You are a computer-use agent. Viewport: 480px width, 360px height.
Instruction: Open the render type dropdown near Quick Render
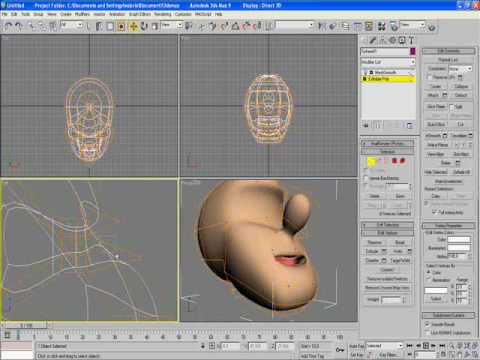click(x=413, y=25)
